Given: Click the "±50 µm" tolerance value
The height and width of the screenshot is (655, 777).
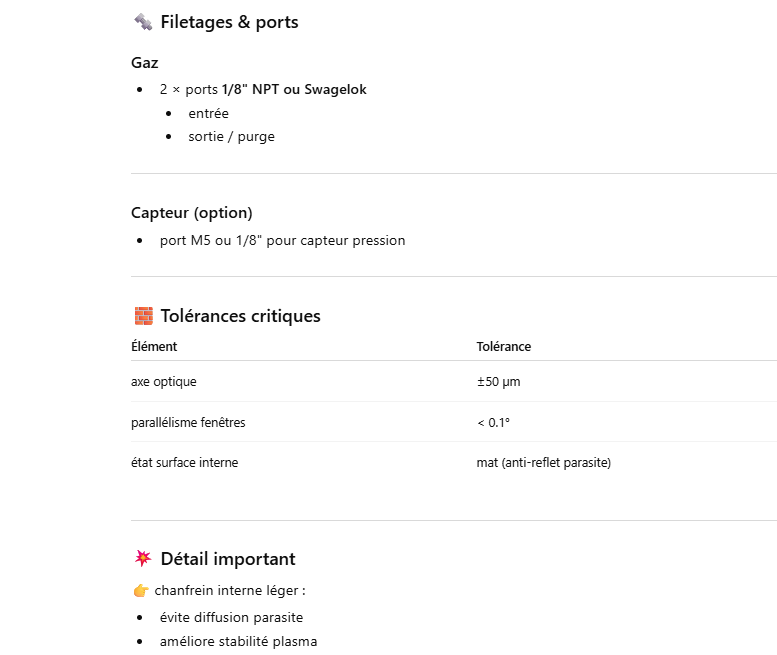Looking at the screenshot, I should click(498, 382).
